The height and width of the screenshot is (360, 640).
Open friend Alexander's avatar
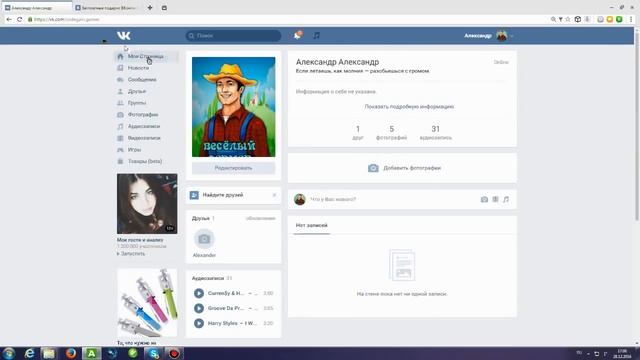coord(204,239)
